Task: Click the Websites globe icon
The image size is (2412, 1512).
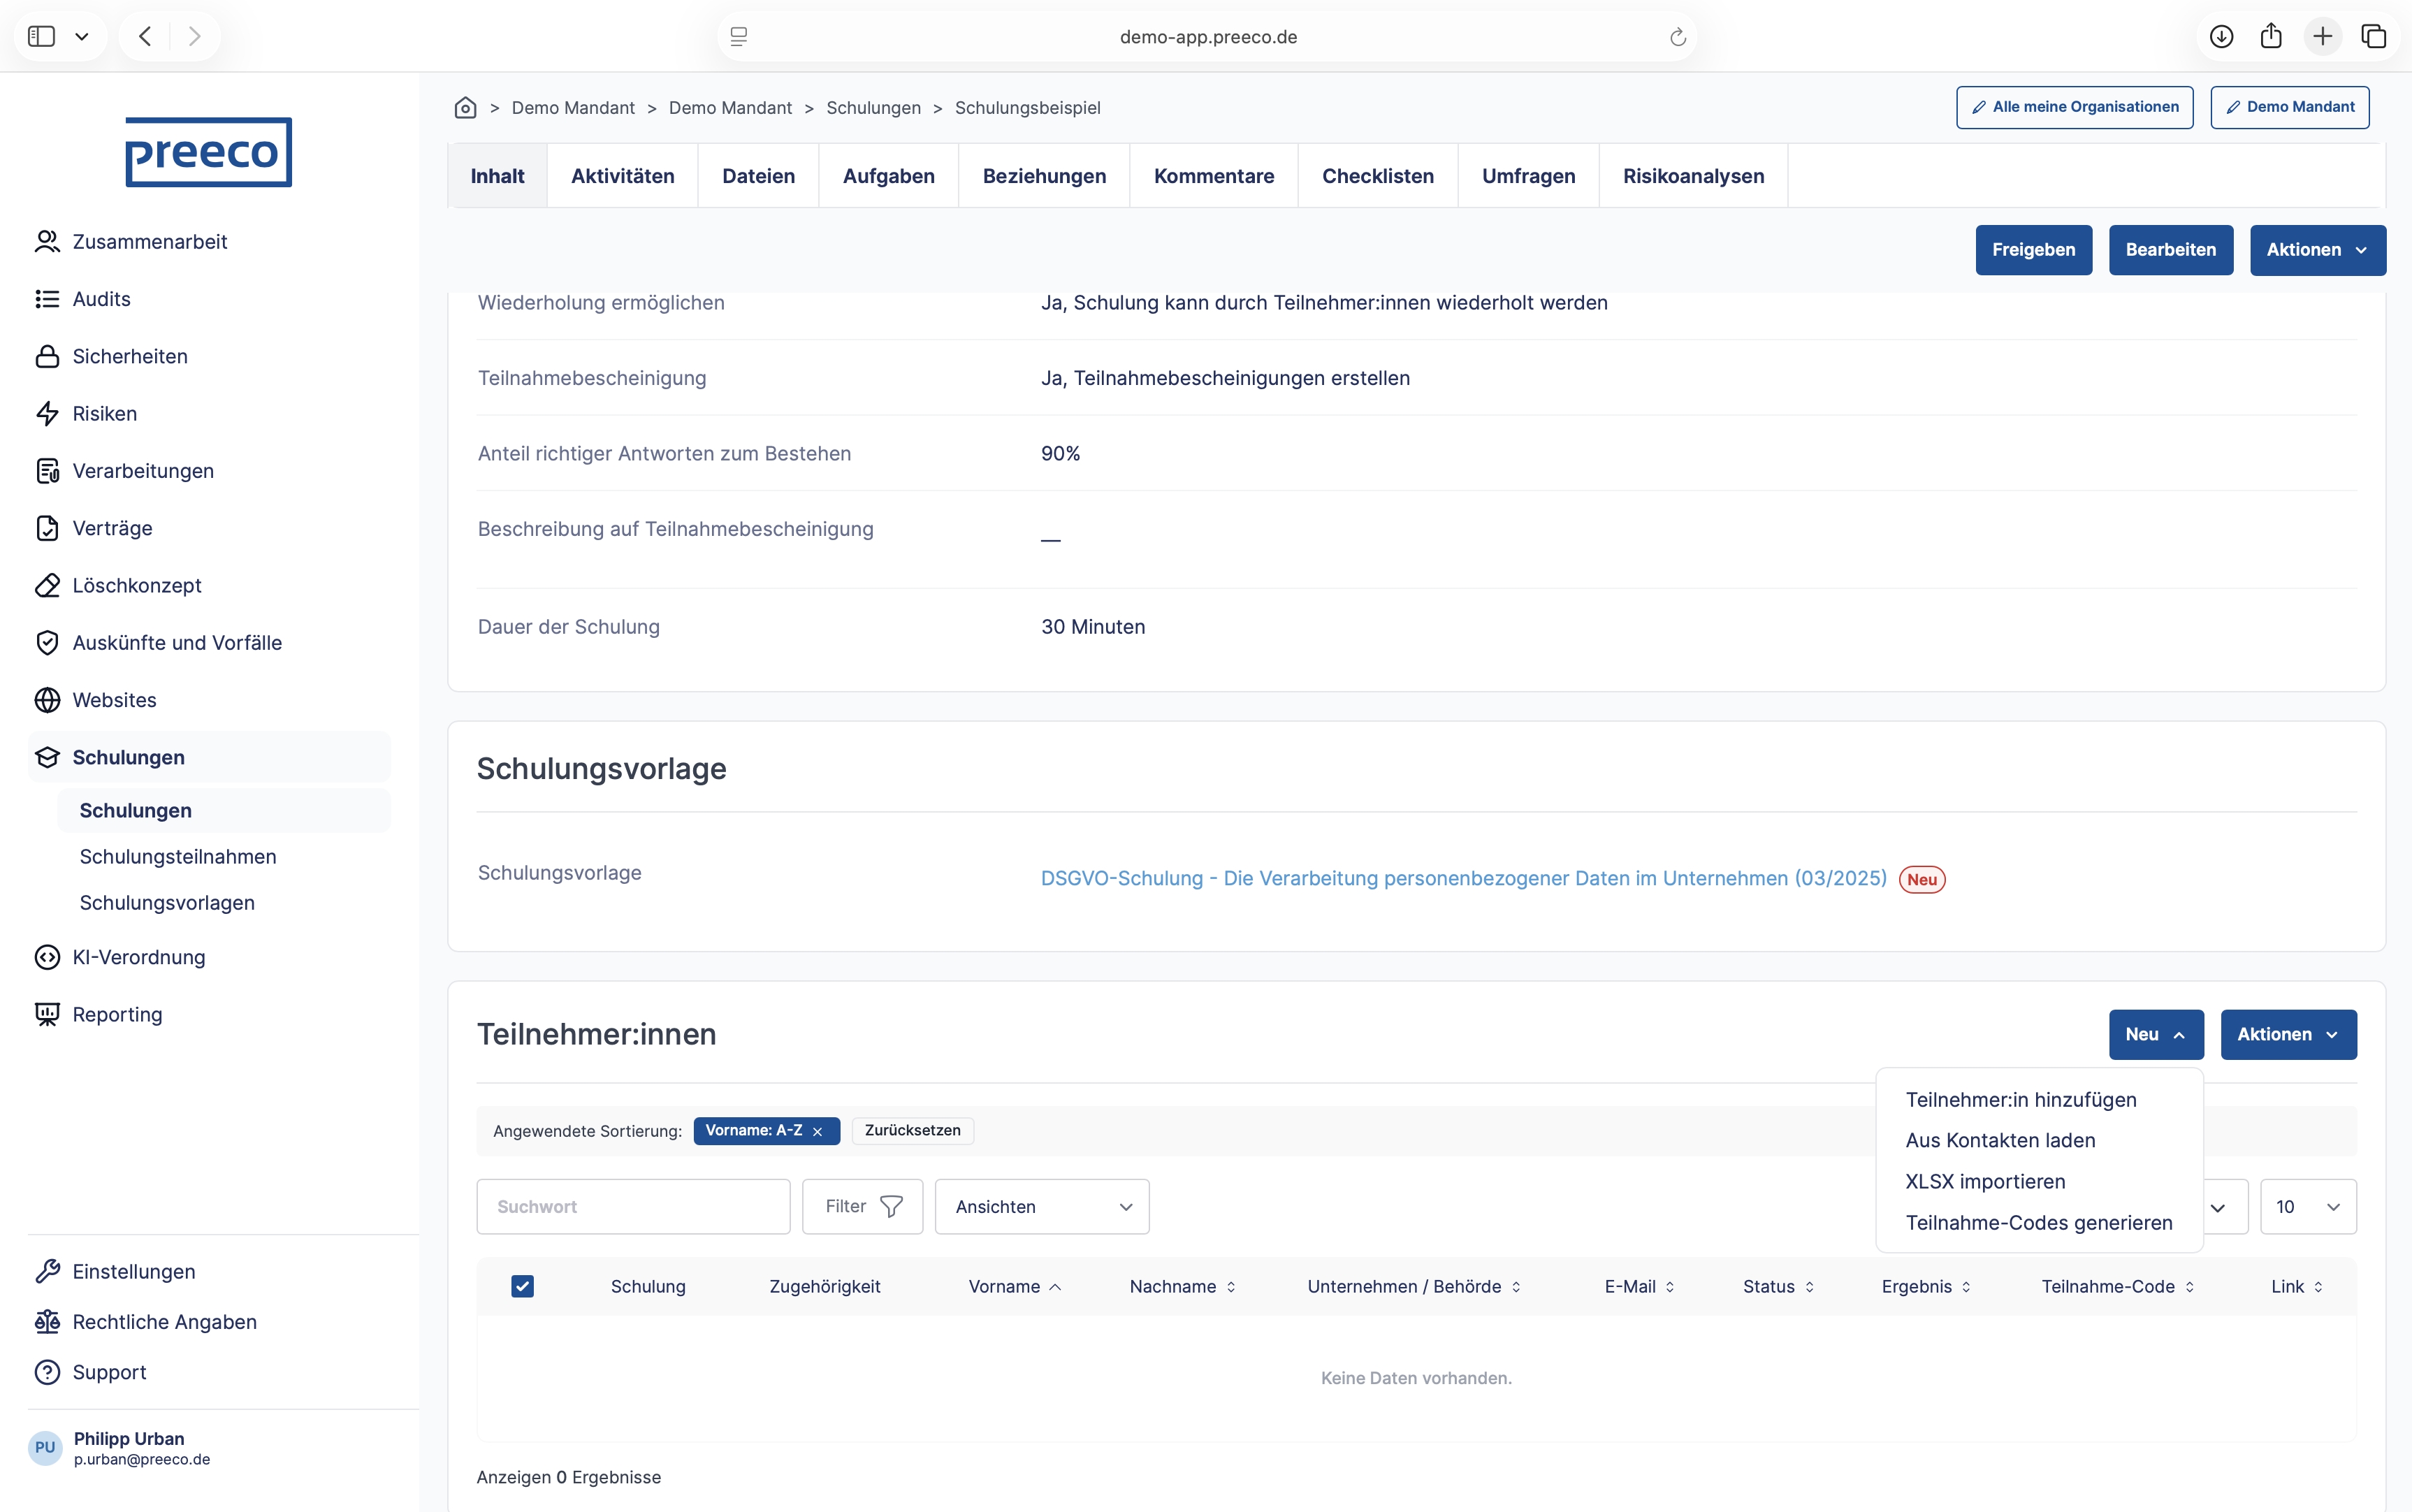Action: coord(47,700)
